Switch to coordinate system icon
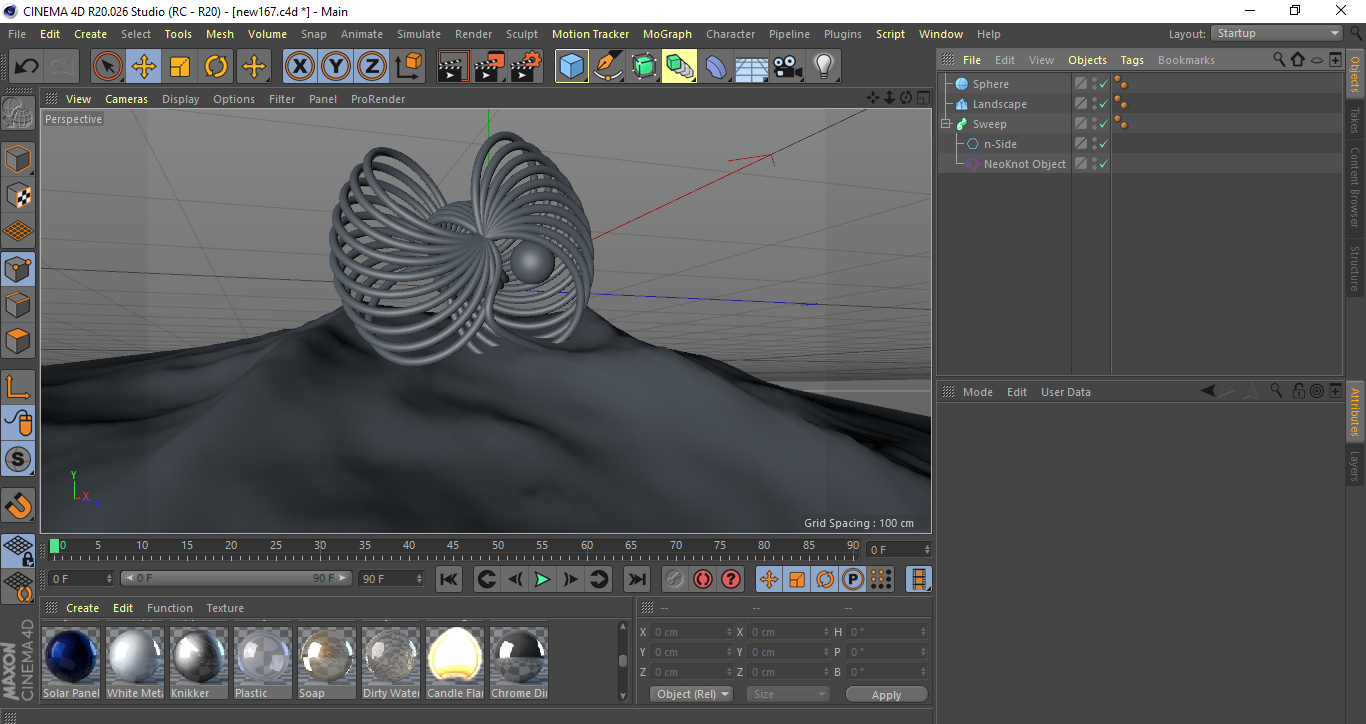This screenshot has height=724, width=1366. pyautogui.click(x=408, y=67)
